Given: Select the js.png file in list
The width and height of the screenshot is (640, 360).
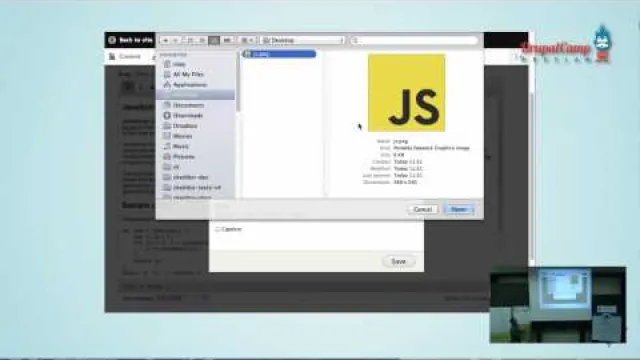Looking at the screenshot, I should [280, 54].
